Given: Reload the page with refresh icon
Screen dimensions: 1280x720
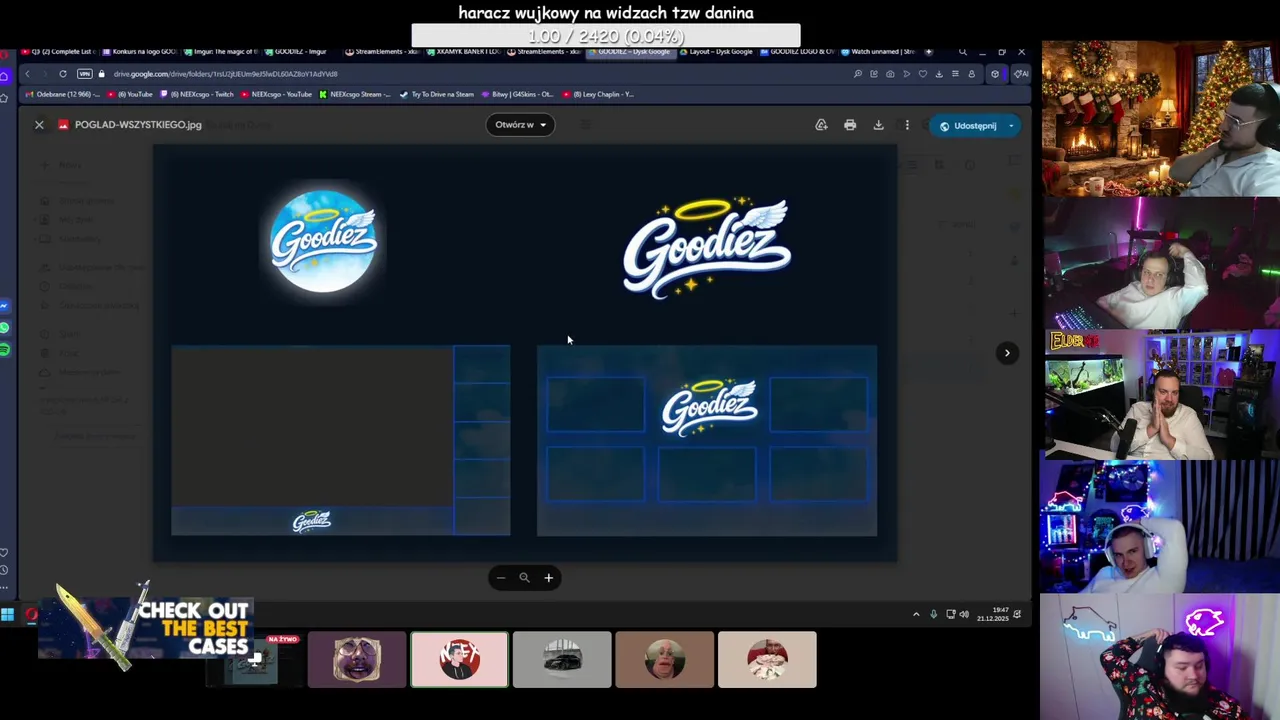Looking at the screenshot, I should 62,74.
